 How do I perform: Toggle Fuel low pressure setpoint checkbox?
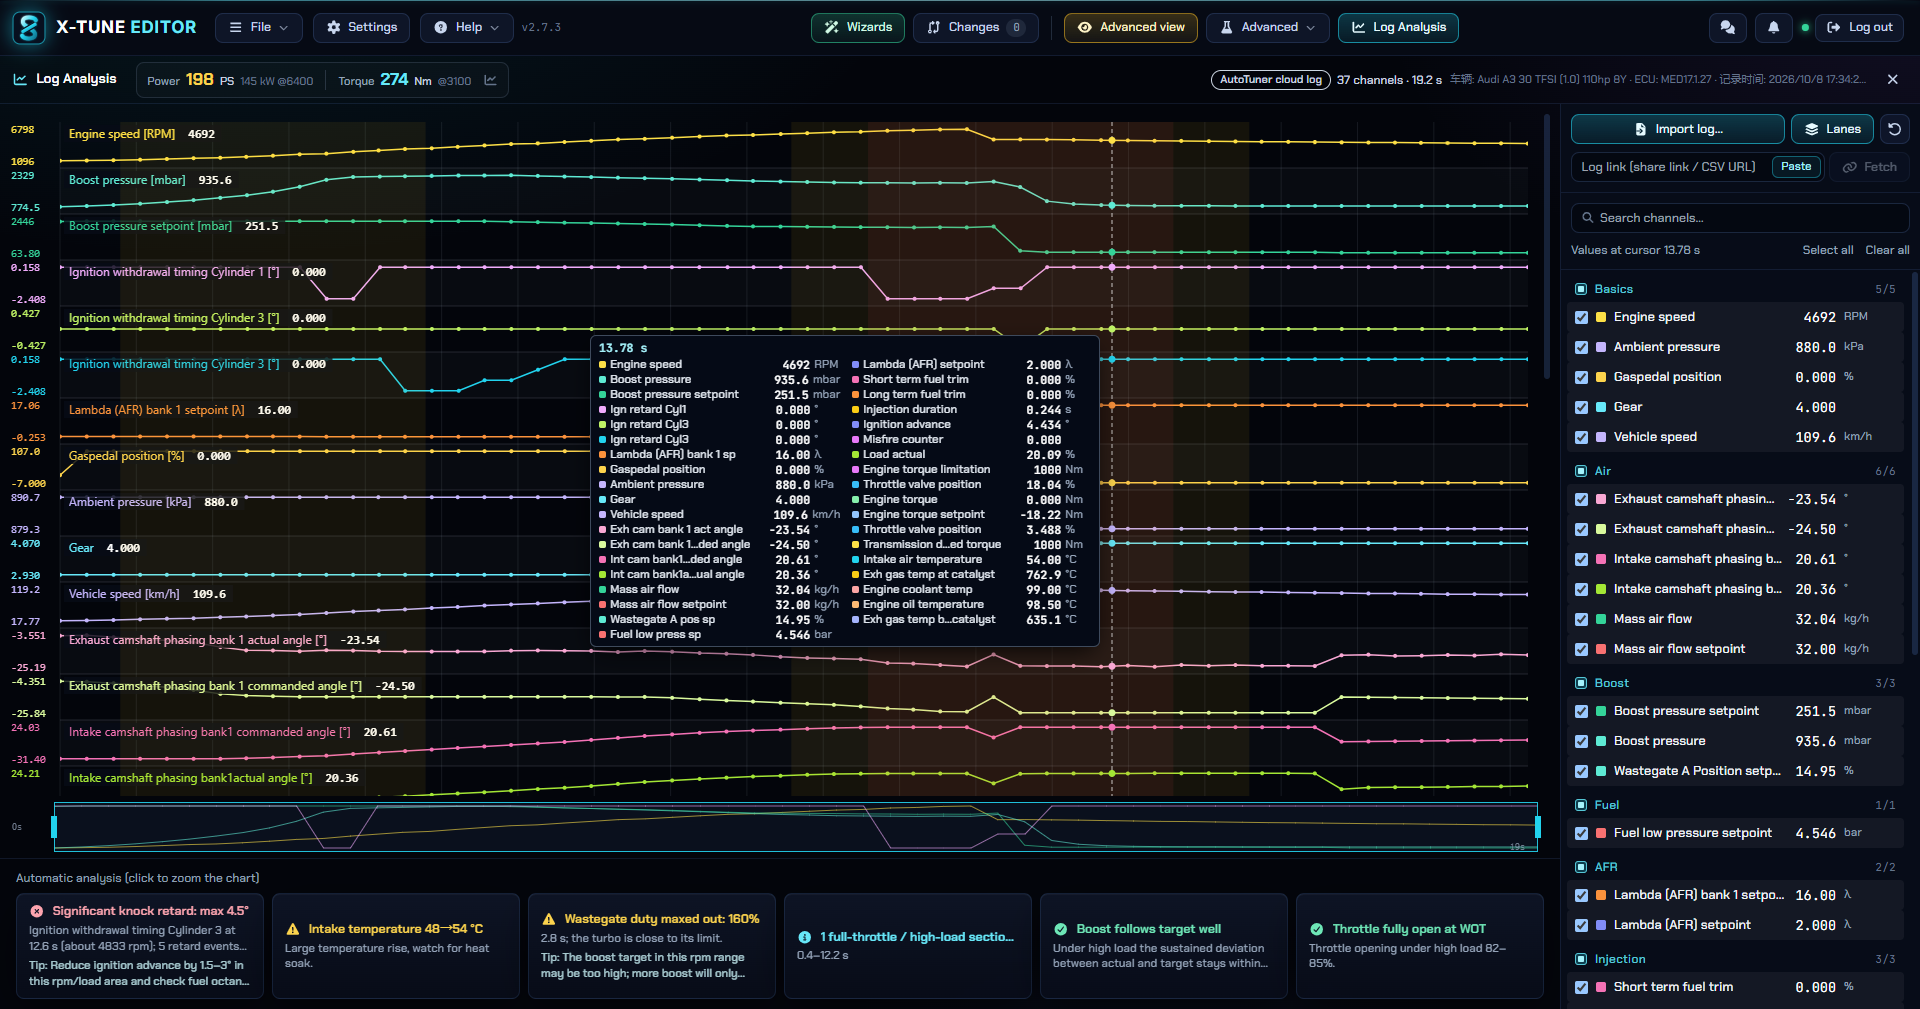pyautogui.click(x=1581, y=833)
